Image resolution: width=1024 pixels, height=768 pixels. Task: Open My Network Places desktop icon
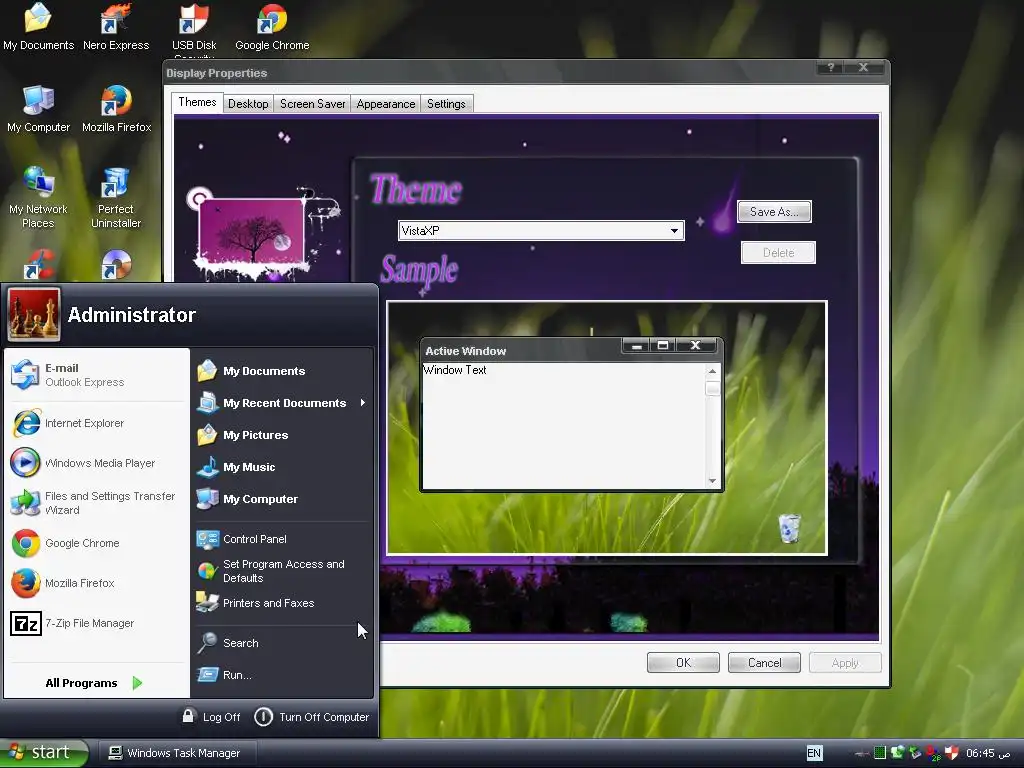[38, 198]
